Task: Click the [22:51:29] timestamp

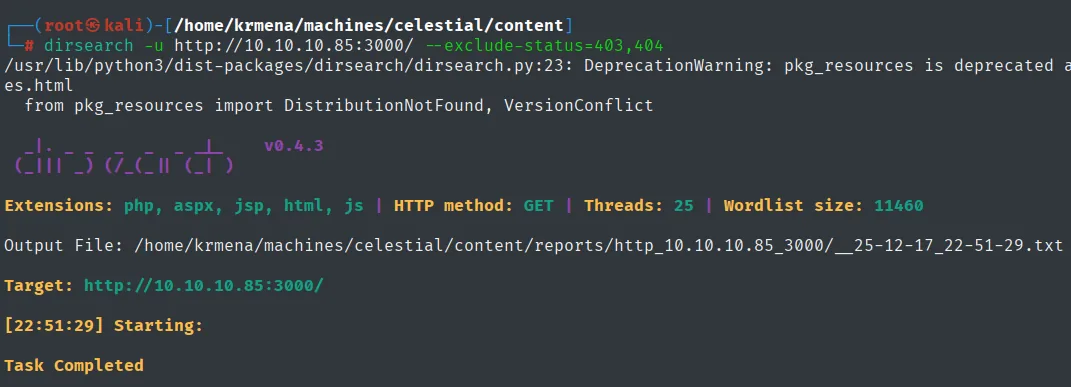Action: pos(54,326)
